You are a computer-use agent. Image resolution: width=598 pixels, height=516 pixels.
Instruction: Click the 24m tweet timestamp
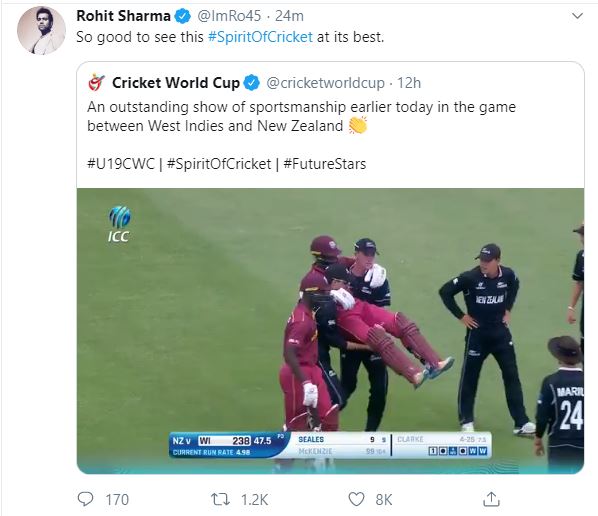click(289, 16)
